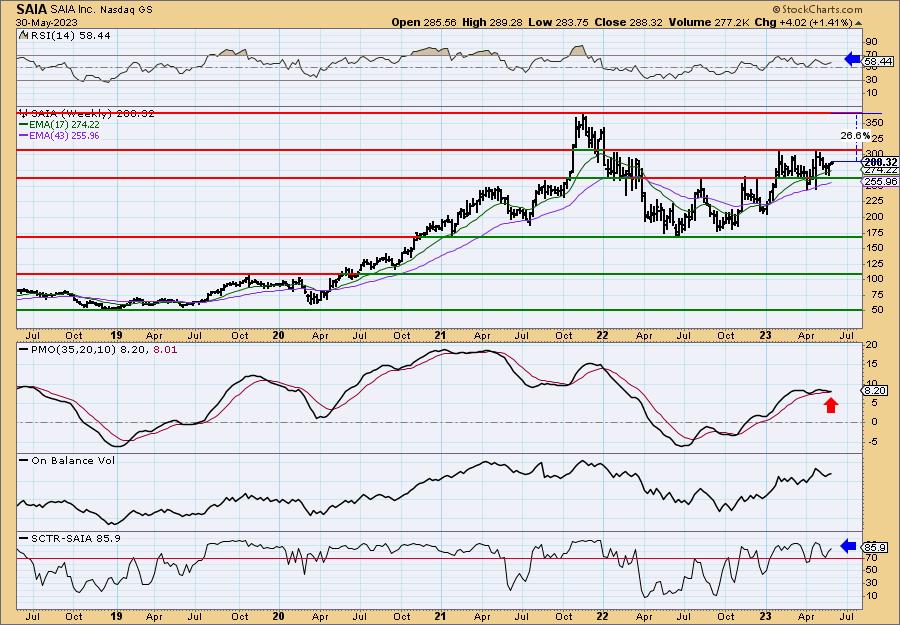
Task: Click the up-triangle icon after the Chg value
Action: (859, 23)
